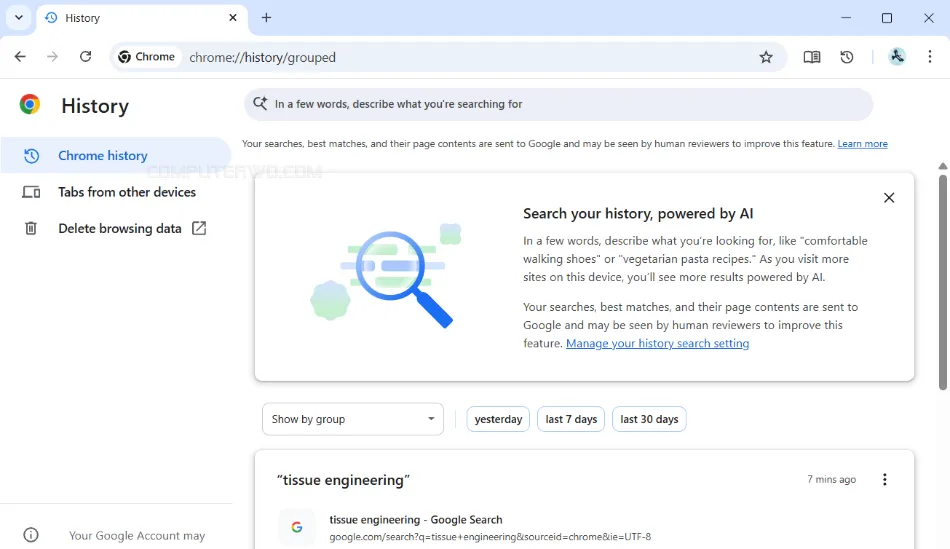
Task: Open the toolbar history clock icon
Action: tap(847, 57)
